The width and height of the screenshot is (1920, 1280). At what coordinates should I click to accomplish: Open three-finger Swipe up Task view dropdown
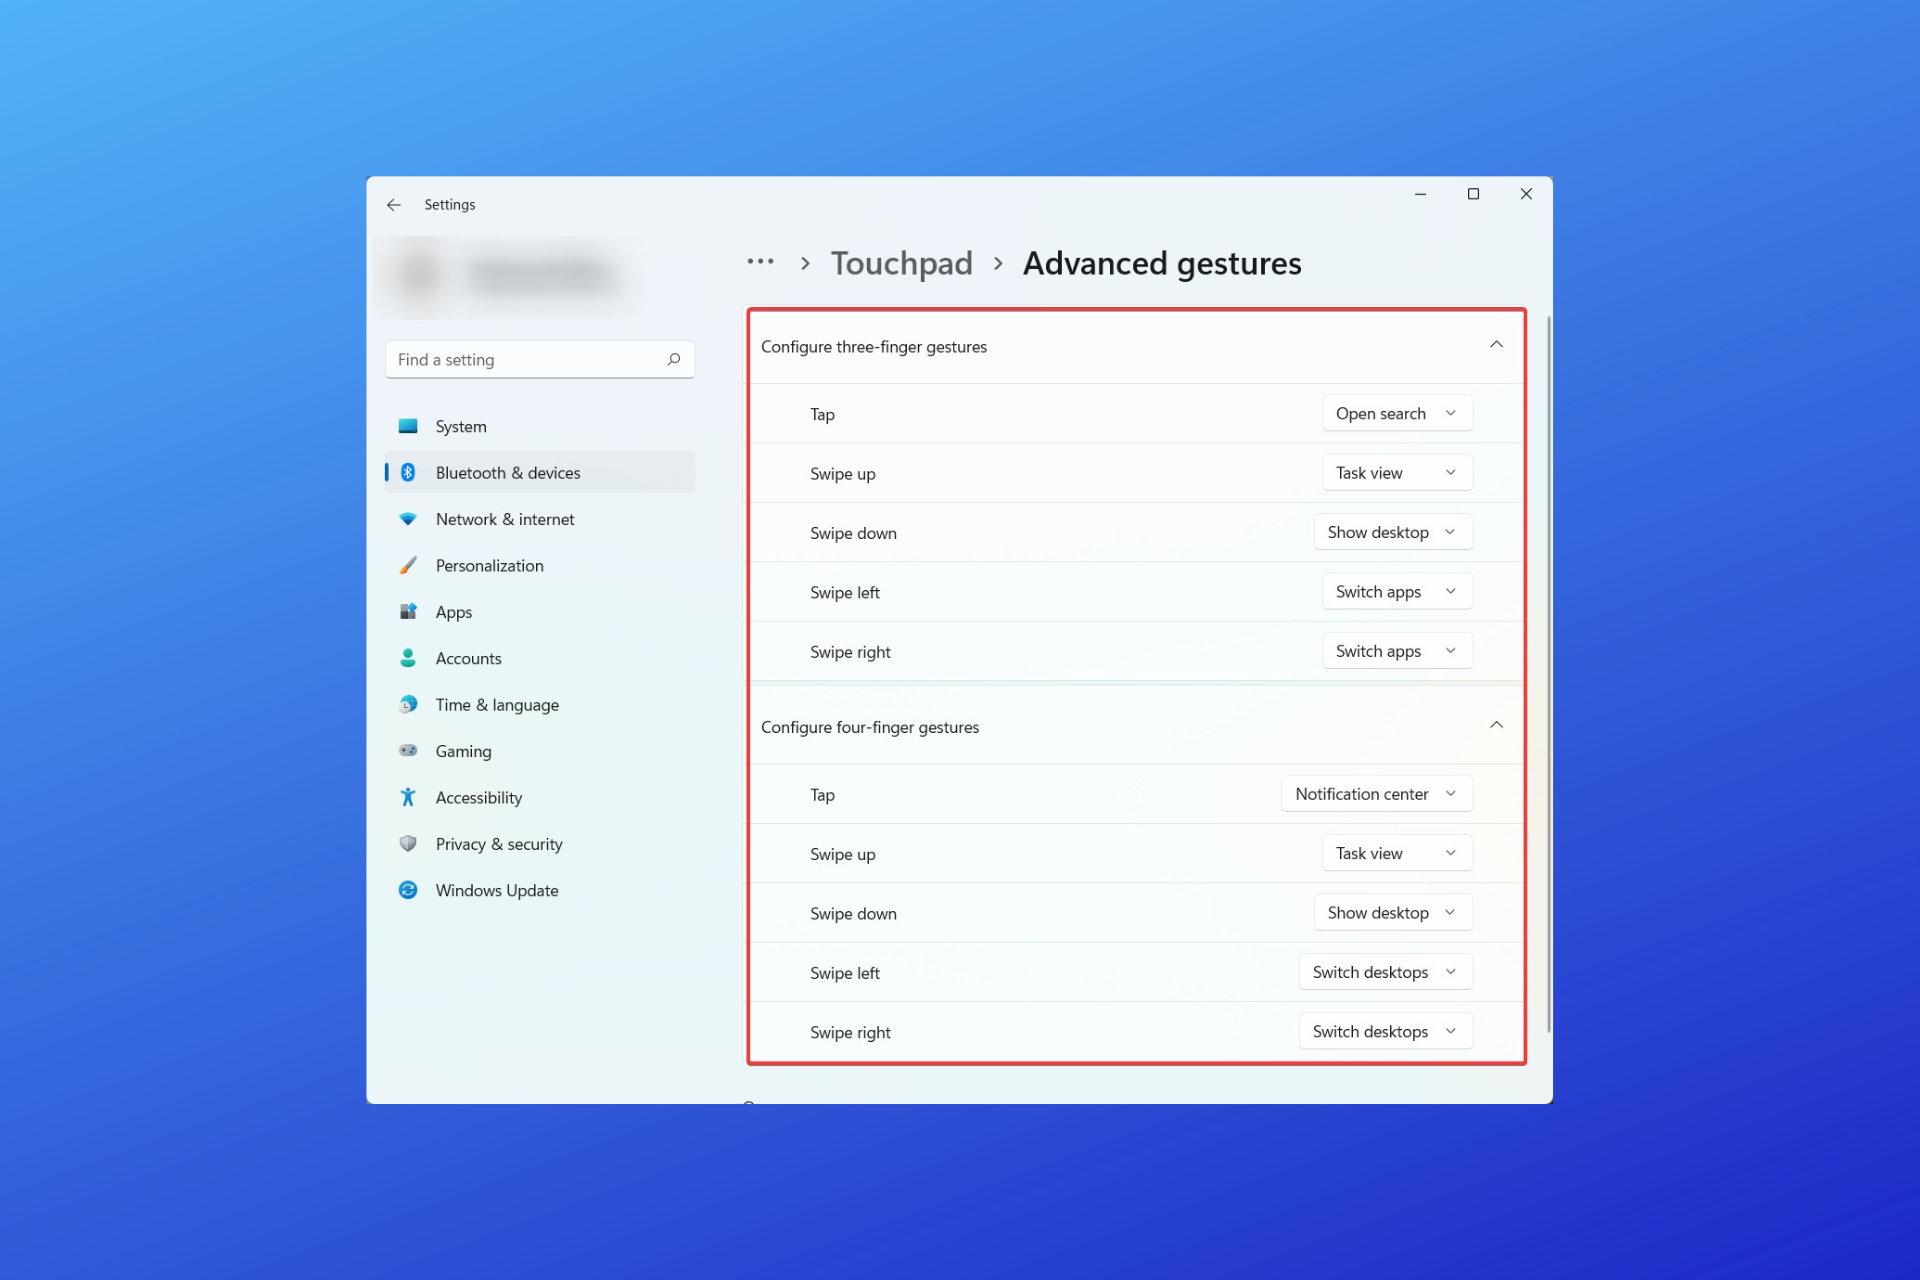(1397, 473)
